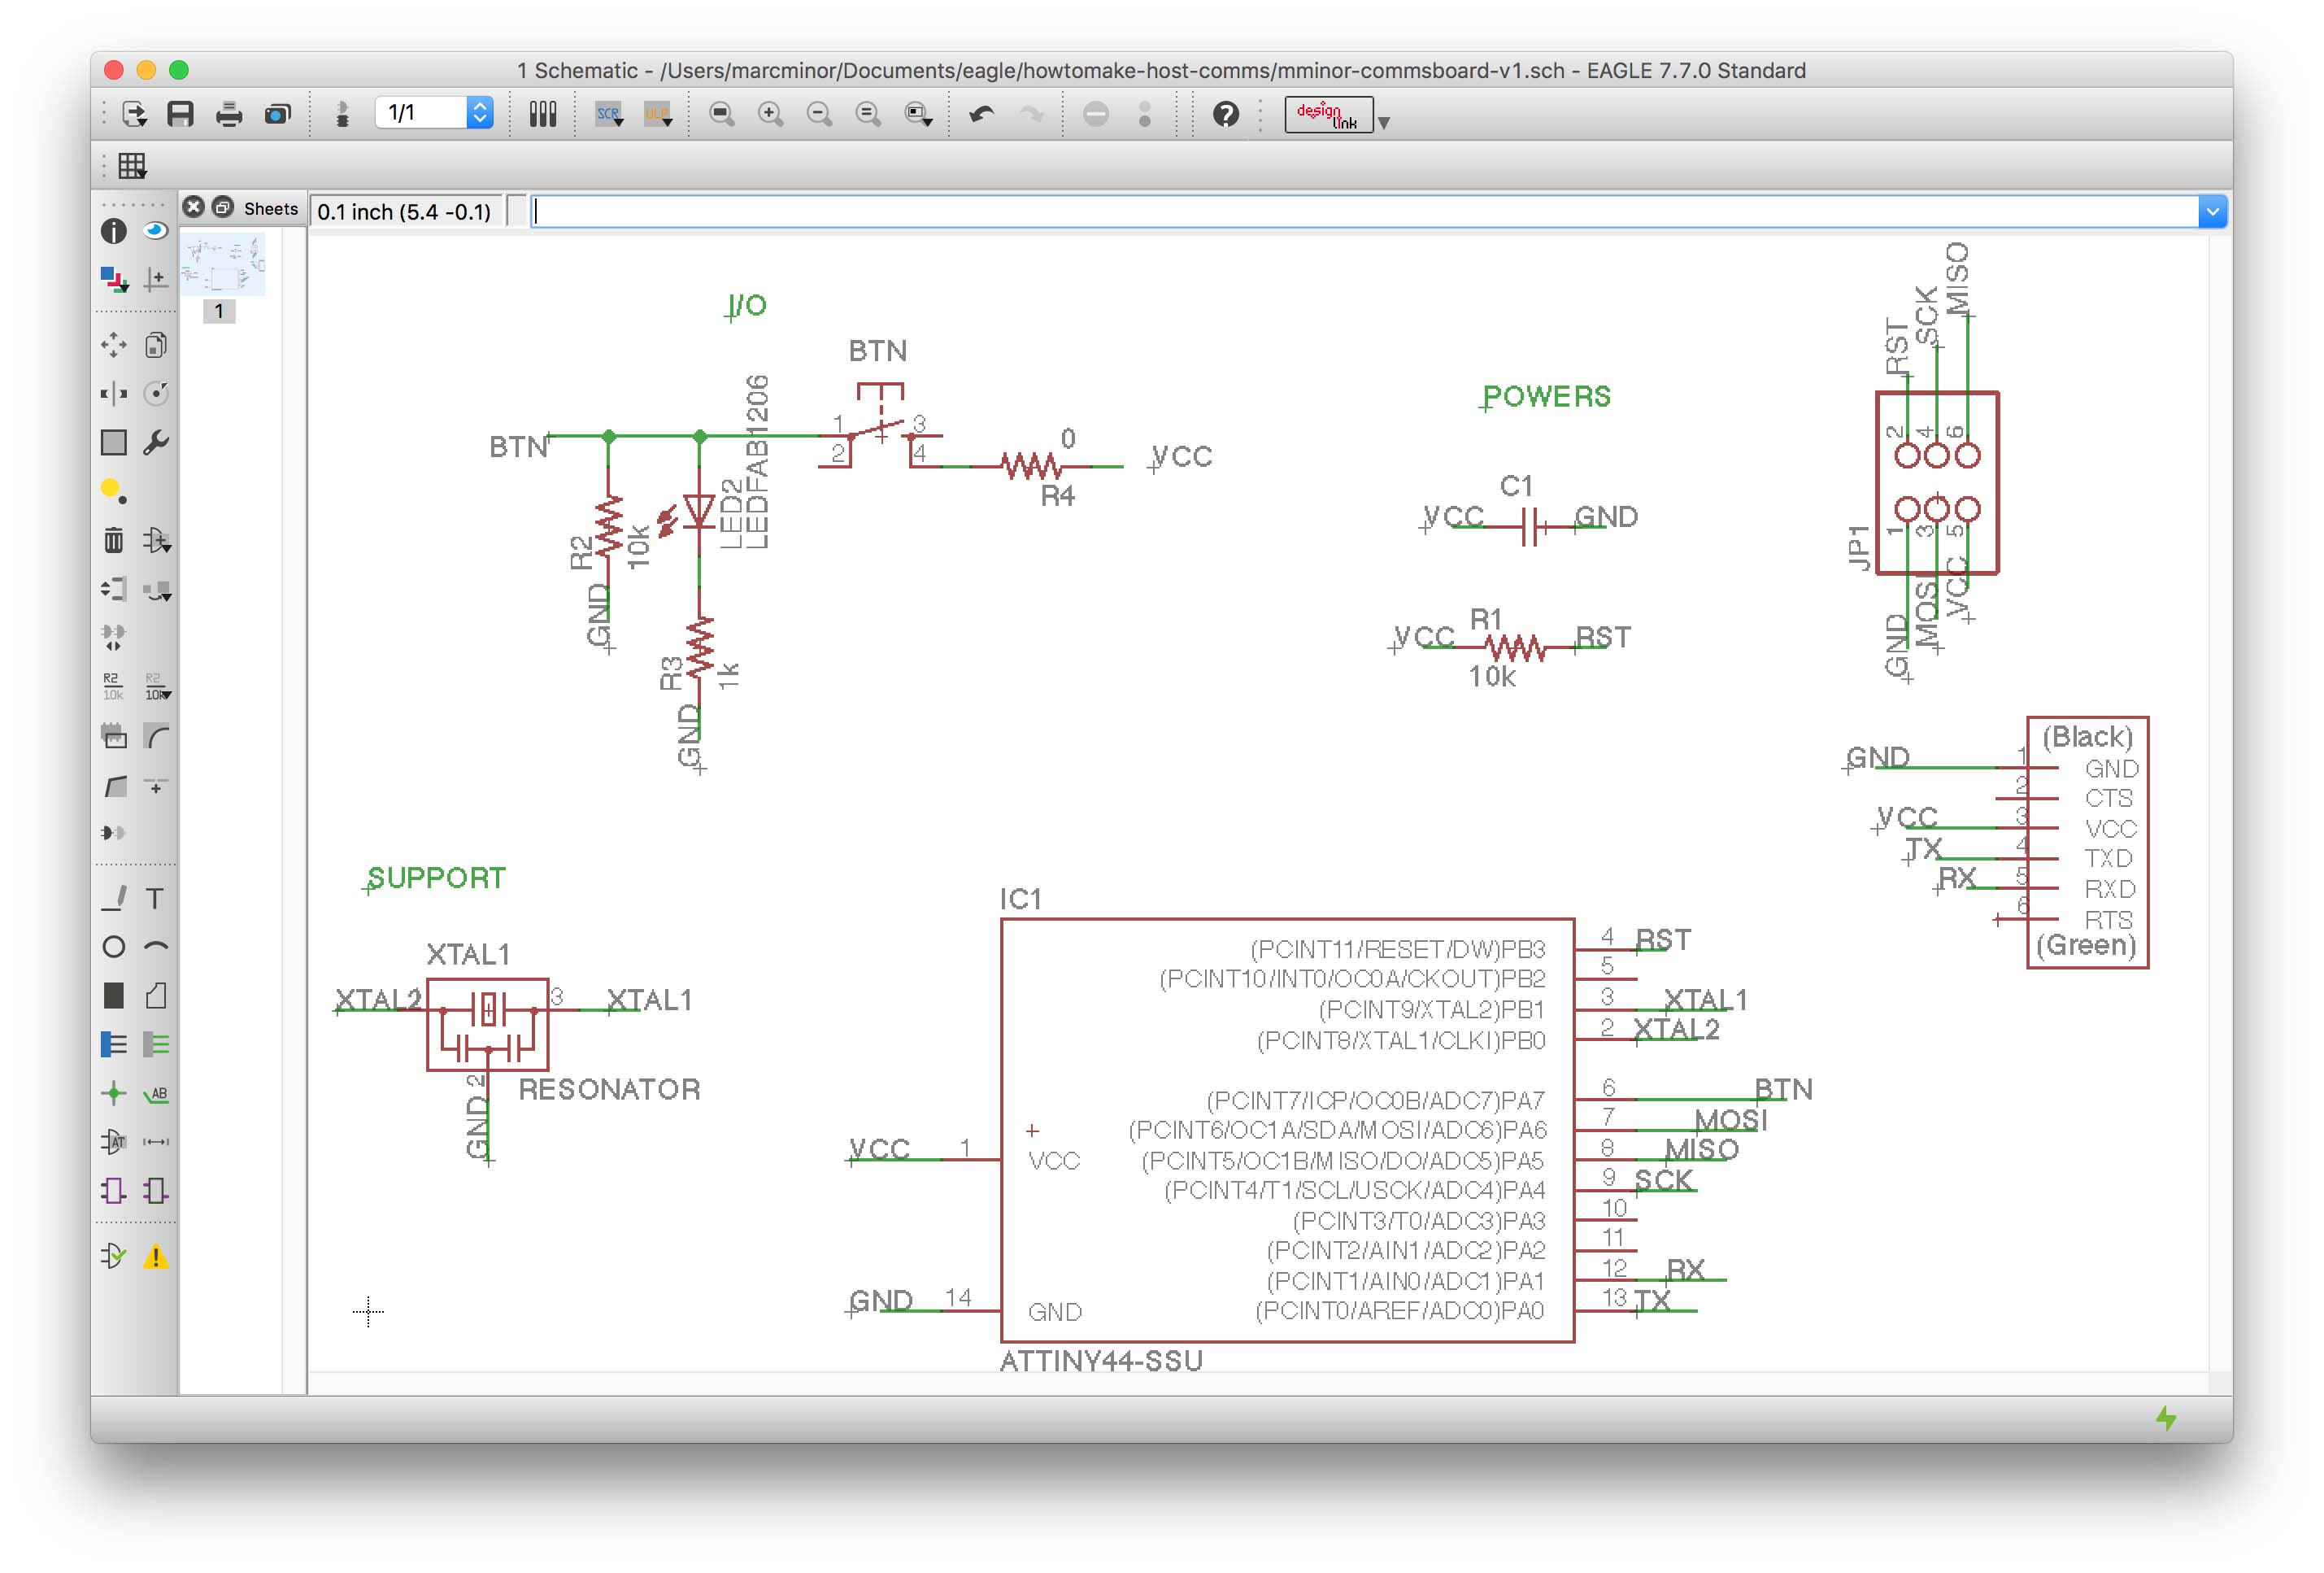Open the Use libraries icon
Viewport: 2324px width, 1573px height.
pyautogui.click(x=543, y=114)
